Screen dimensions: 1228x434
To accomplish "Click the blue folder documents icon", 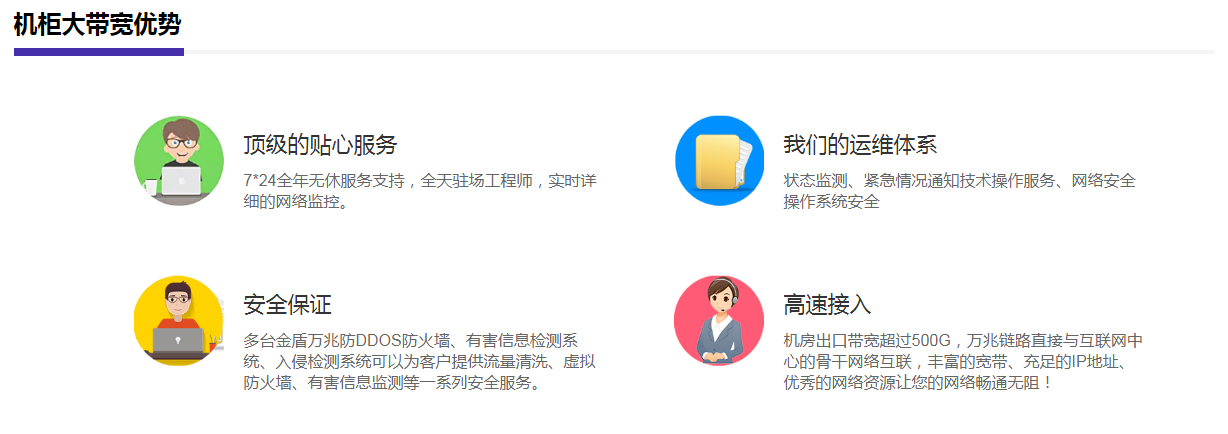I will [719, 160].
